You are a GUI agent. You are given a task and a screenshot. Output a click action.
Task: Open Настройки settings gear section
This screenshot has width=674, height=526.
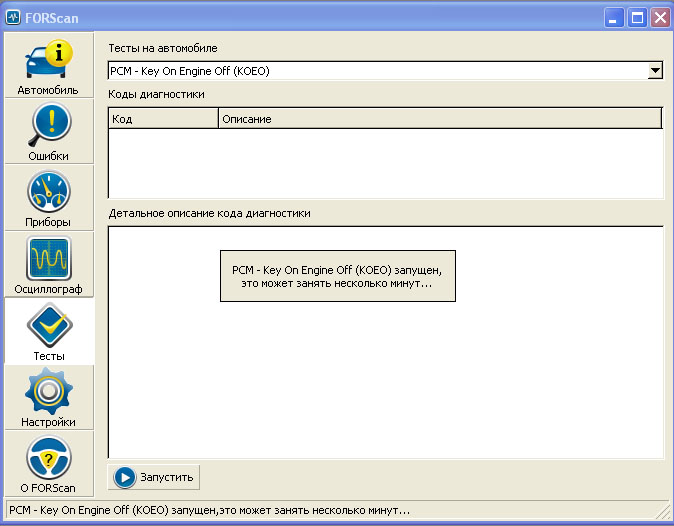click(x=49, y=397)
